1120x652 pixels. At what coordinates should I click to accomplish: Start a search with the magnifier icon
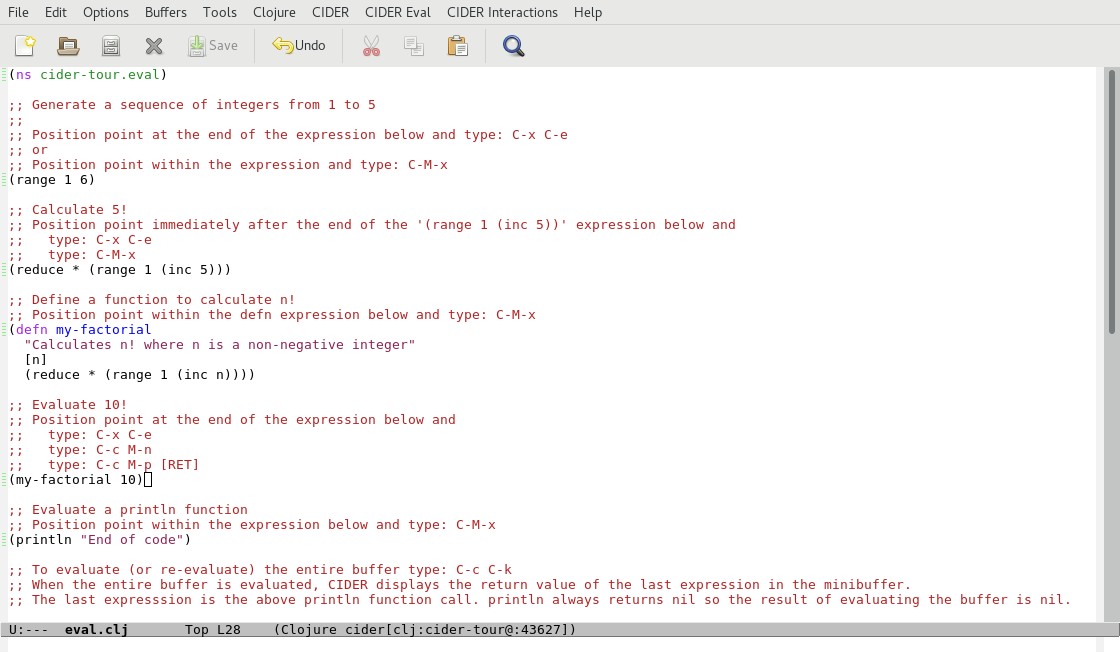(x=513, y=46)
